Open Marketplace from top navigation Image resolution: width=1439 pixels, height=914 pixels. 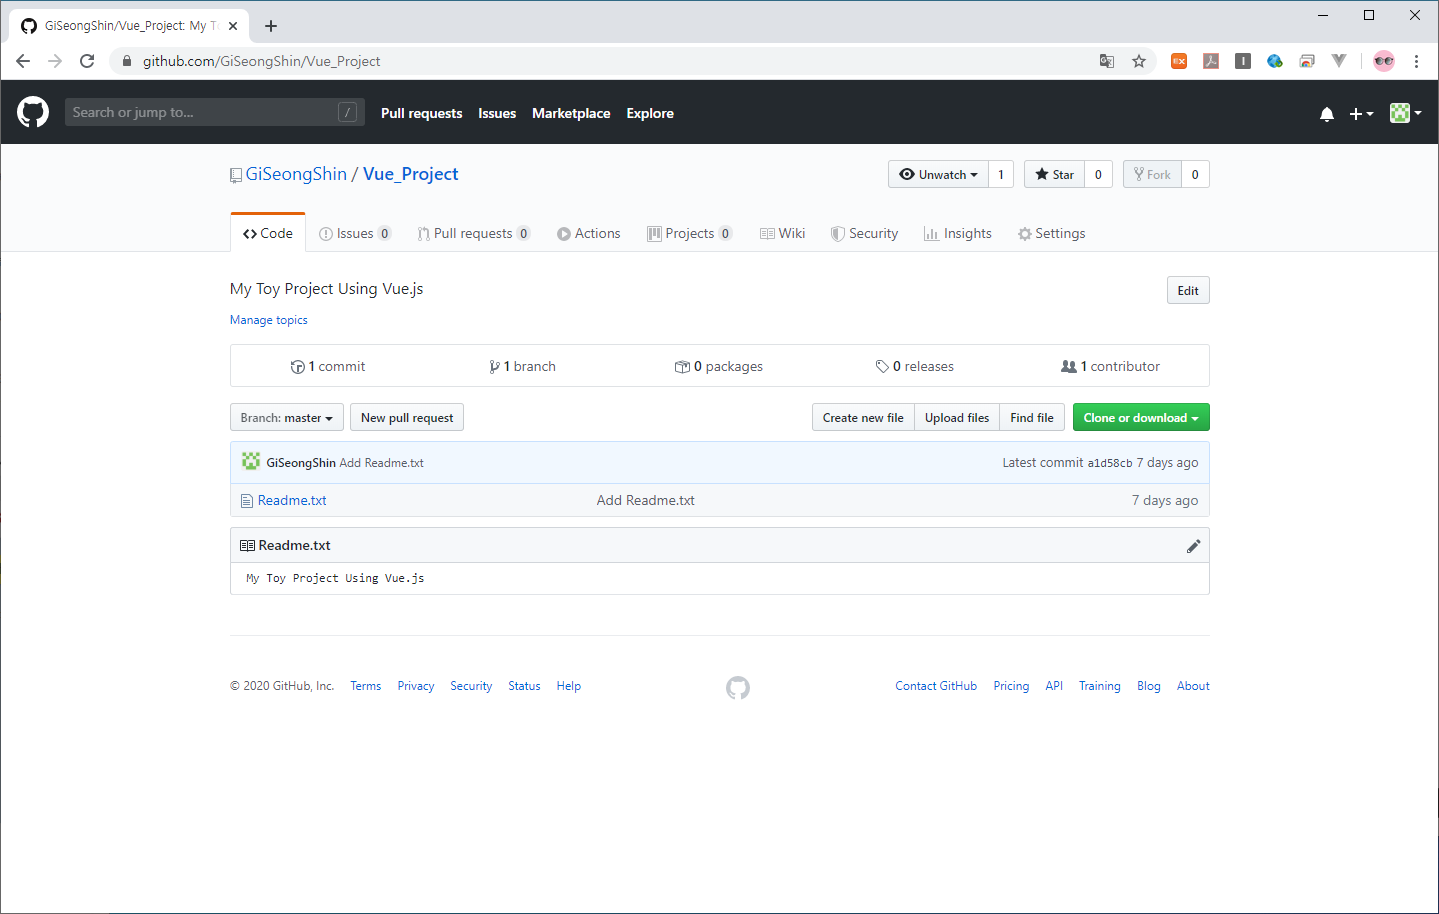pos(571,113)
